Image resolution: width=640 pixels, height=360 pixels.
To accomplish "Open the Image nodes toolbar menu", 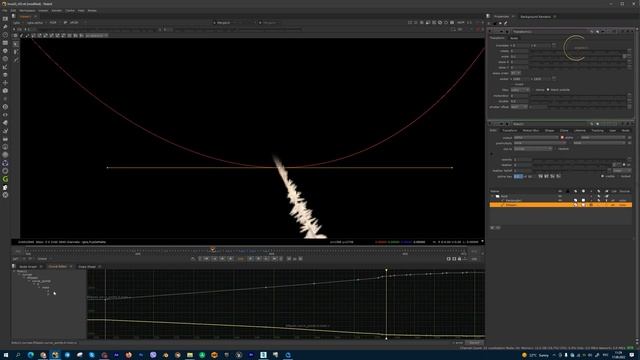I will [x=5, y=19].
